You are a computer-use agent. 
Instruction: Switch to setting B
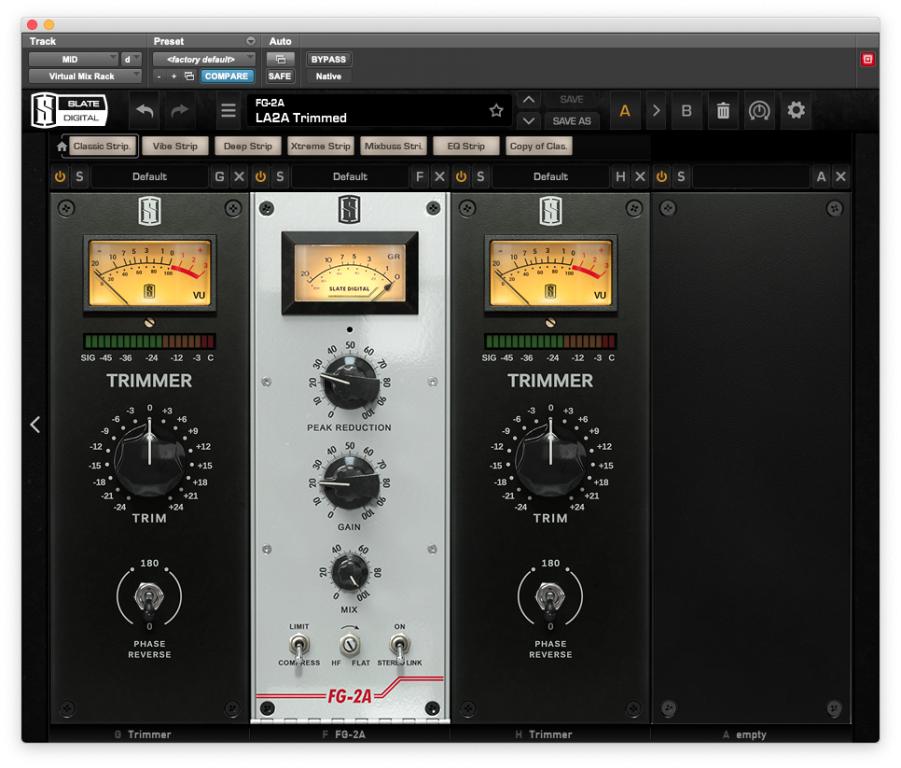pyautogui.click(x=686, y=110)
